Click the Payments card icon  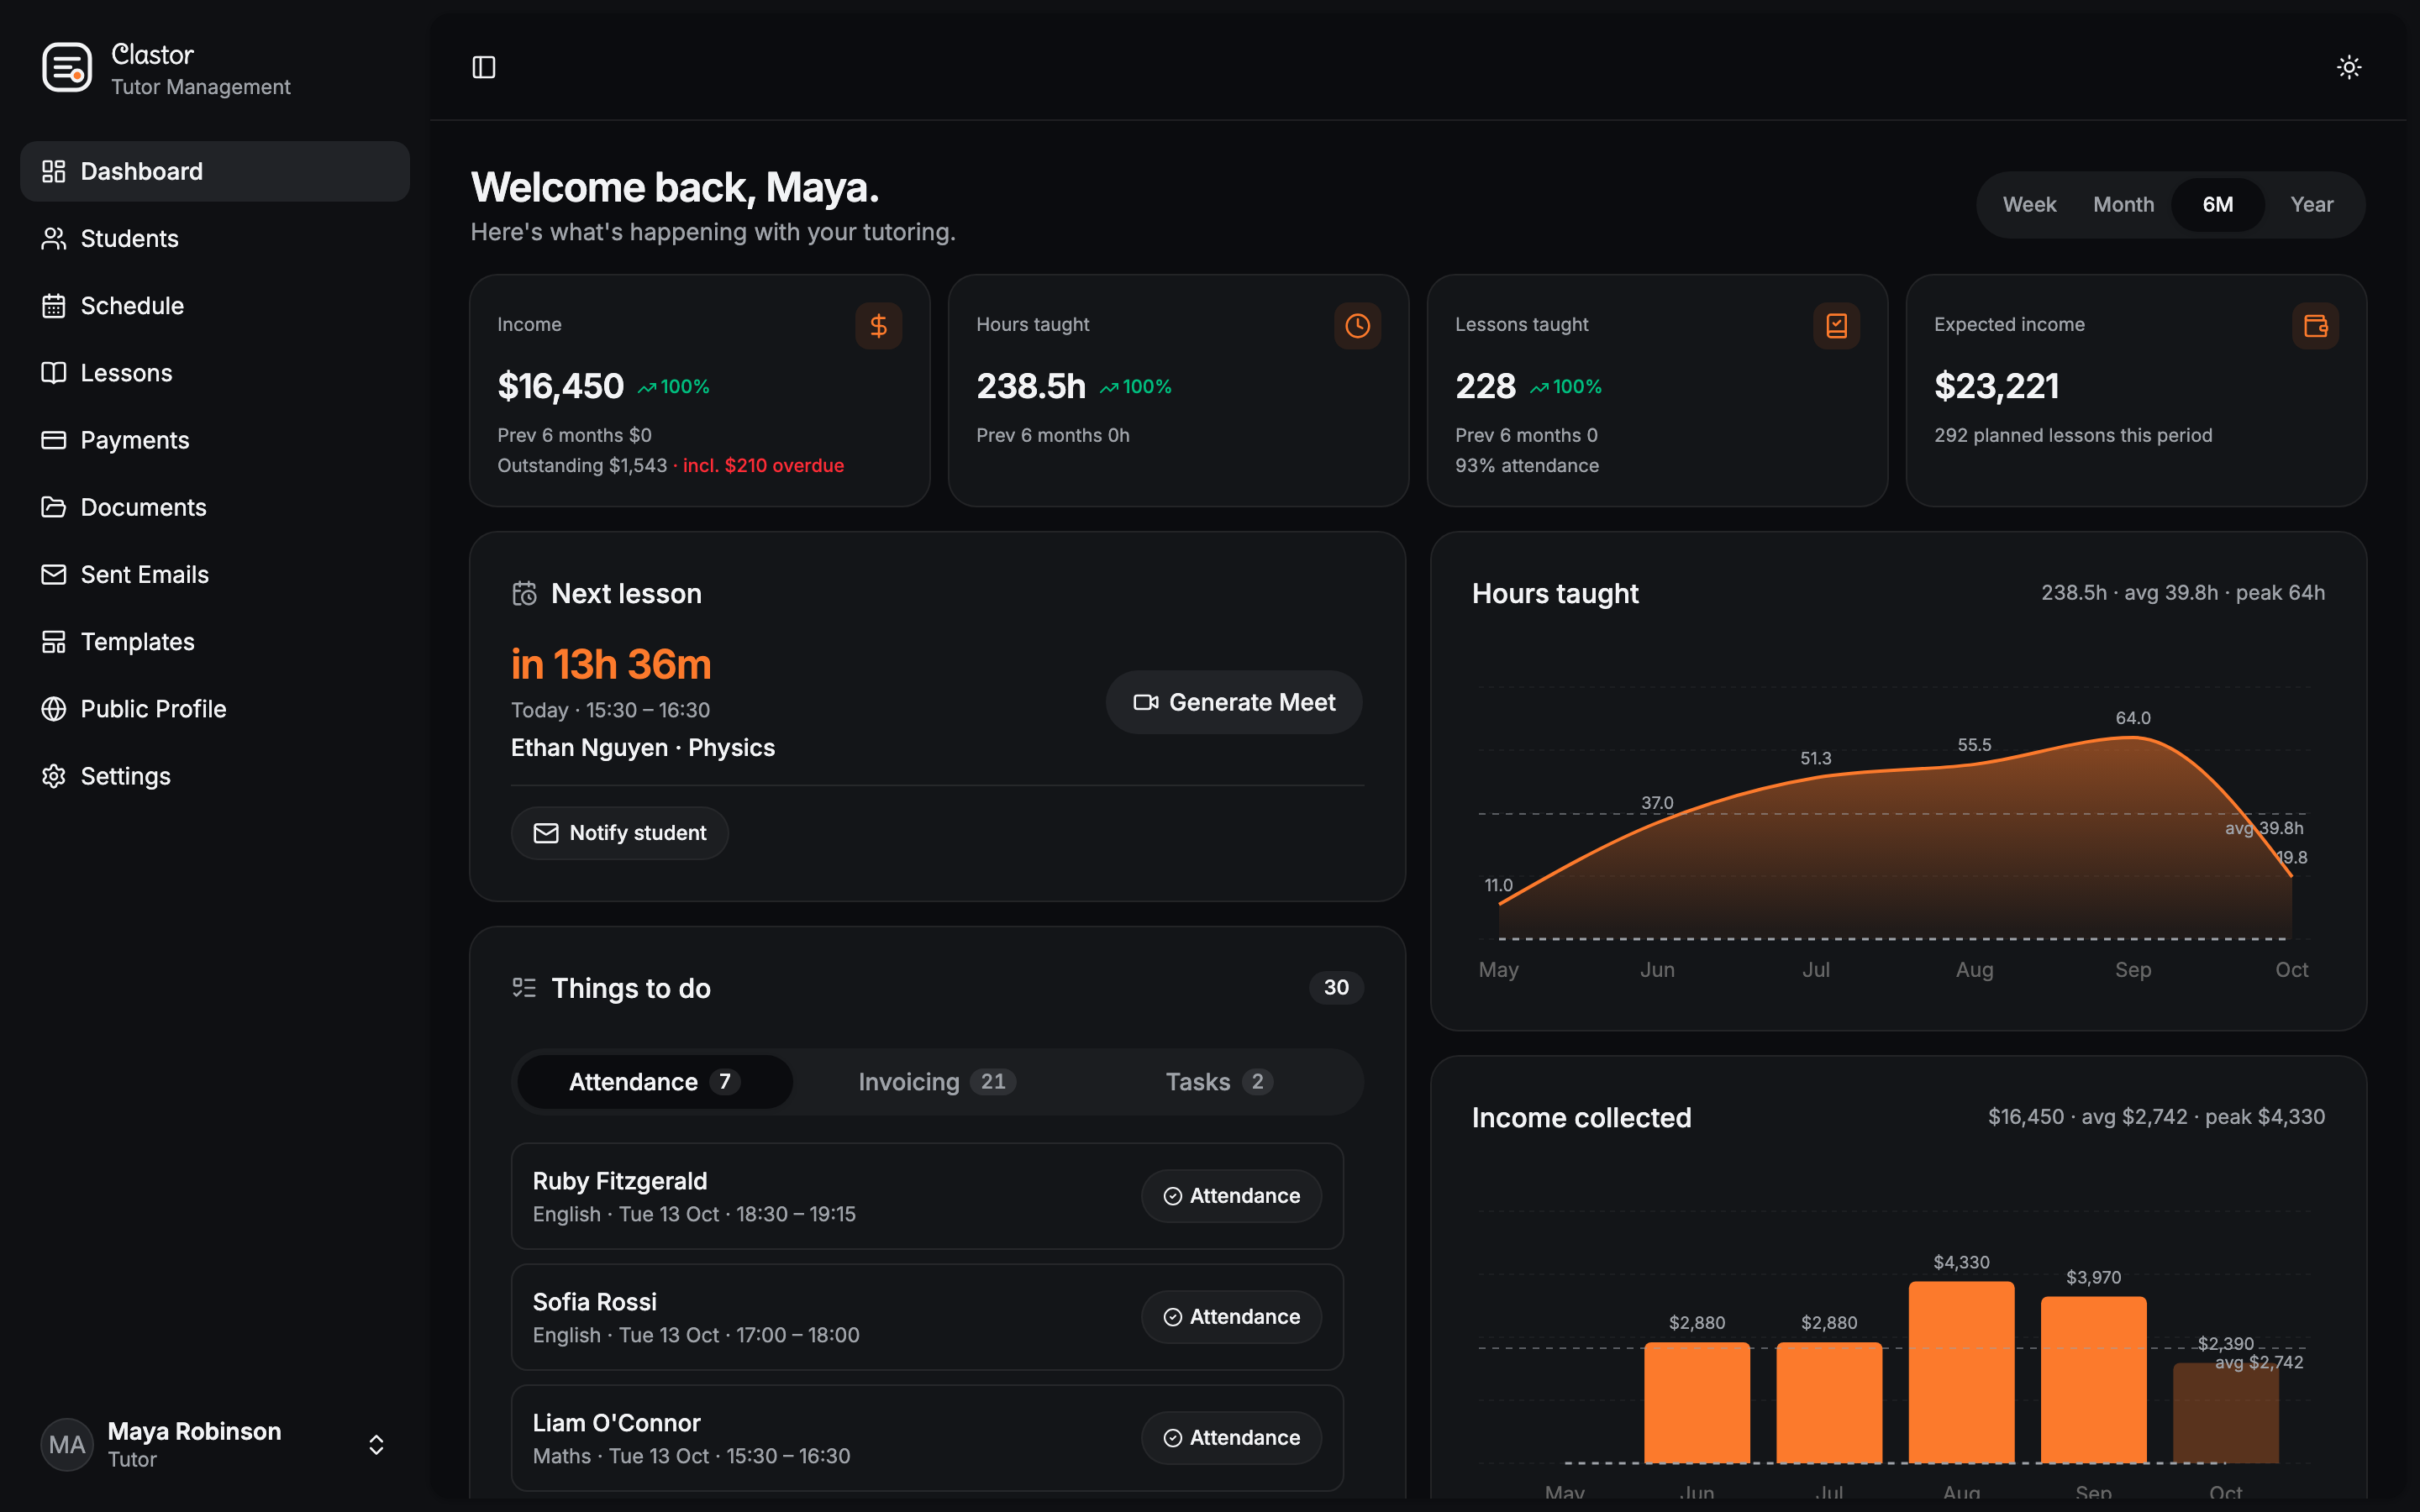(54, 440)
